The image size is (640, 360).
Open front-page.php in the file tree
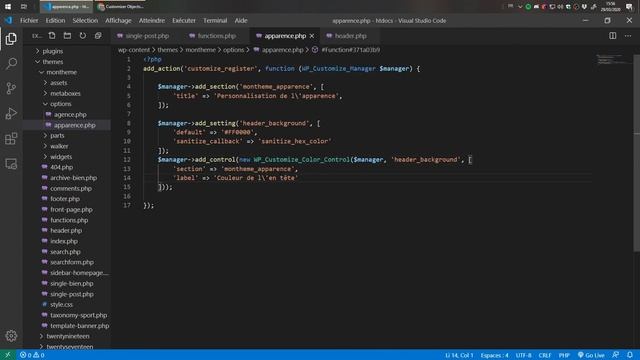click(x=71, y=210)
